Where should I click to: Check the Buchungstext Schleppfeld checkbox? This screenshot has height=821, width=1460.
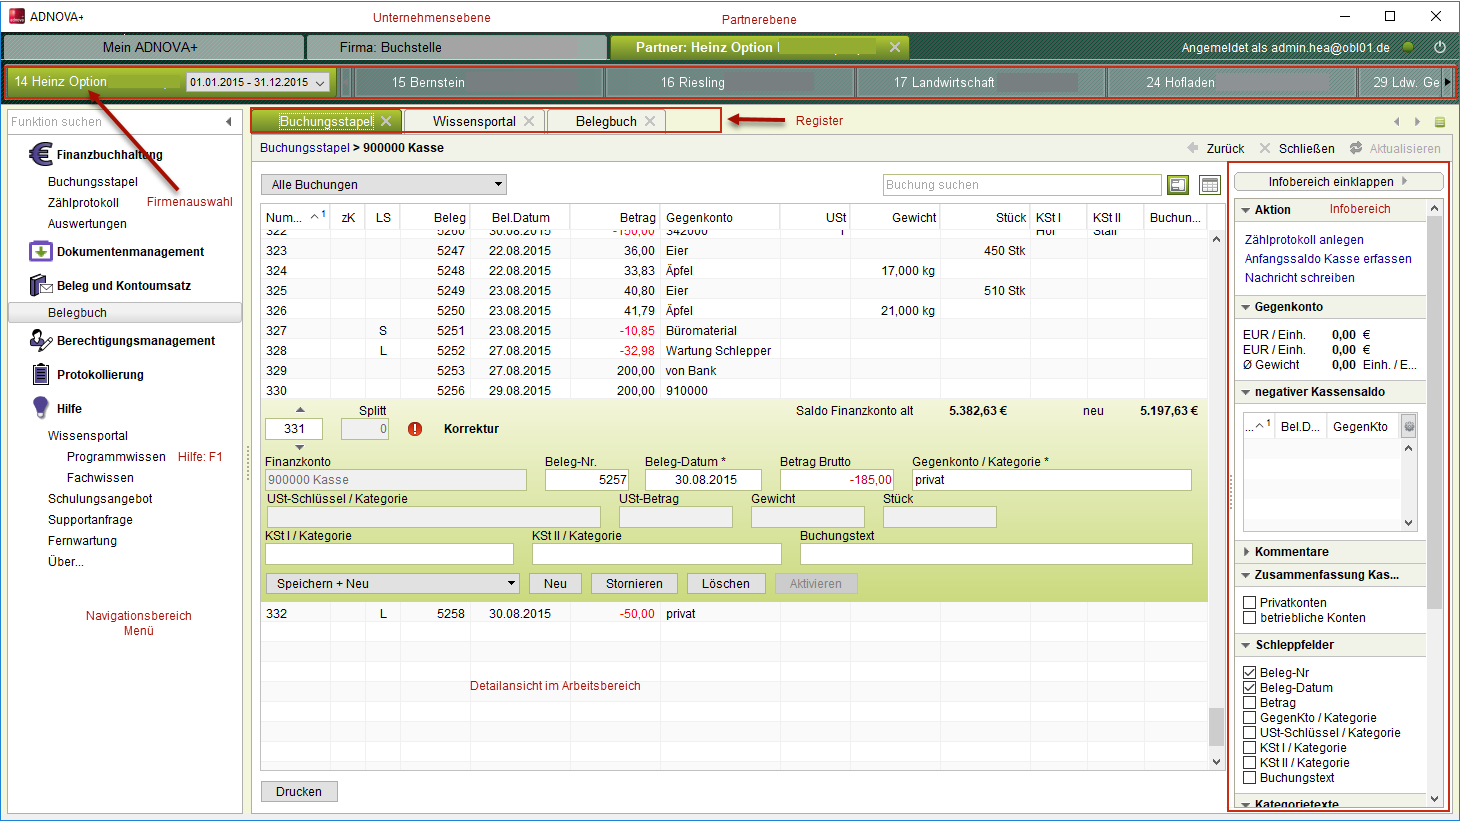tap(1249, 778)
